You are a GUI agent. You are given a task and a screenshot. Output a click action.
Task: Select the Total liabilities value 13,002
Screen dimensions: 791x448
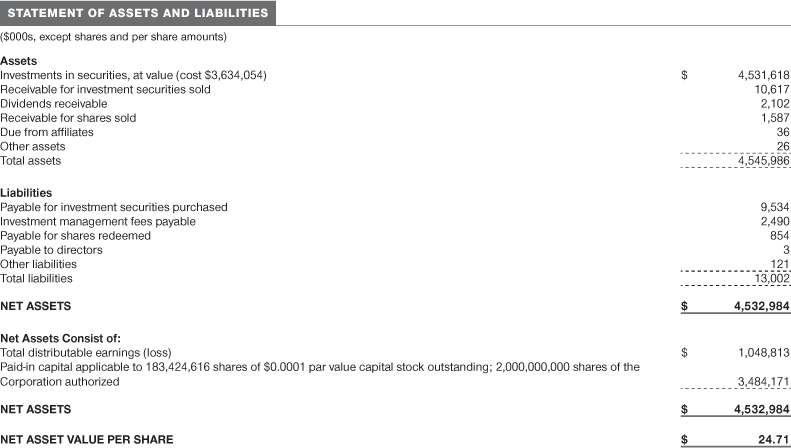point(768,279)
